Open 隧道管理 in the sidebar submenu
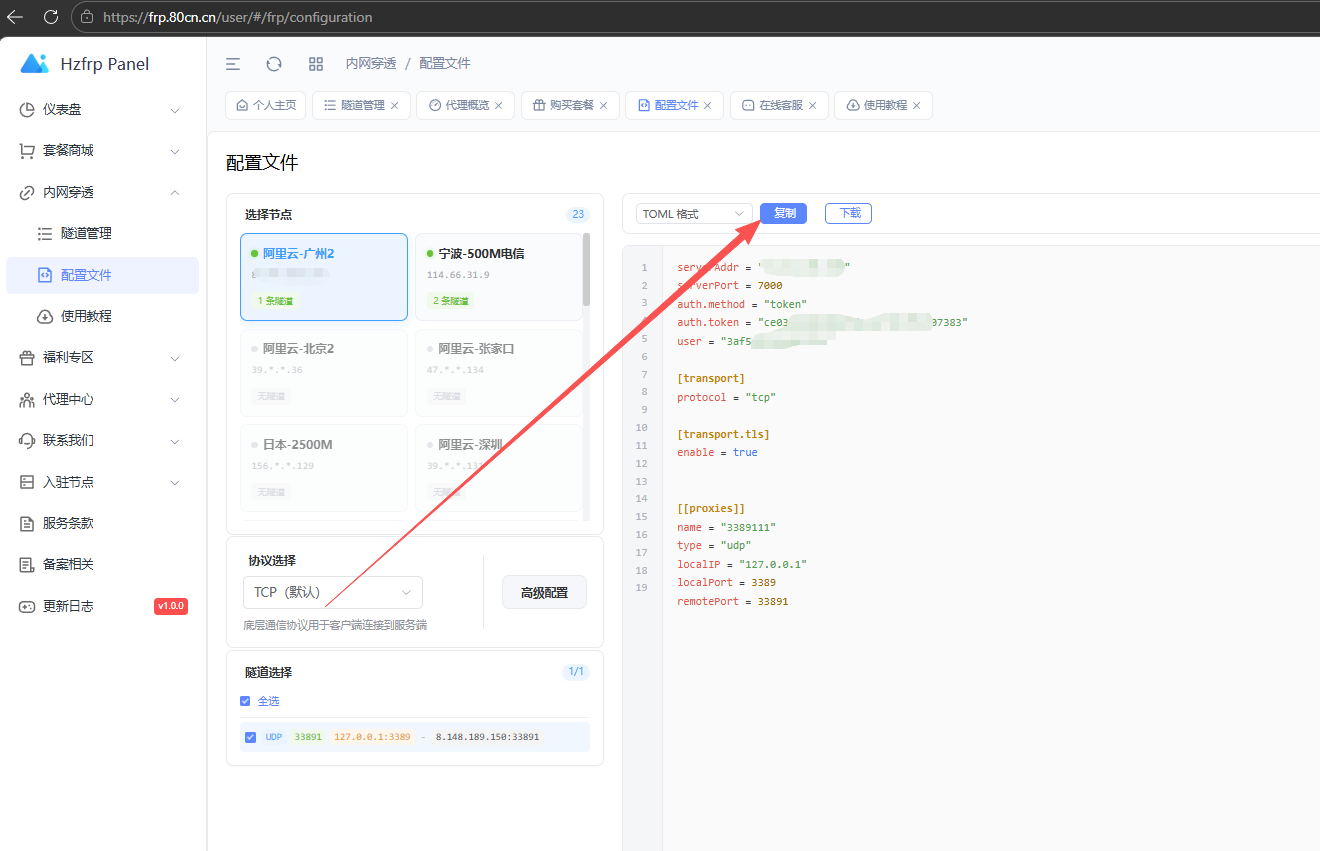 tap(102, 234)
